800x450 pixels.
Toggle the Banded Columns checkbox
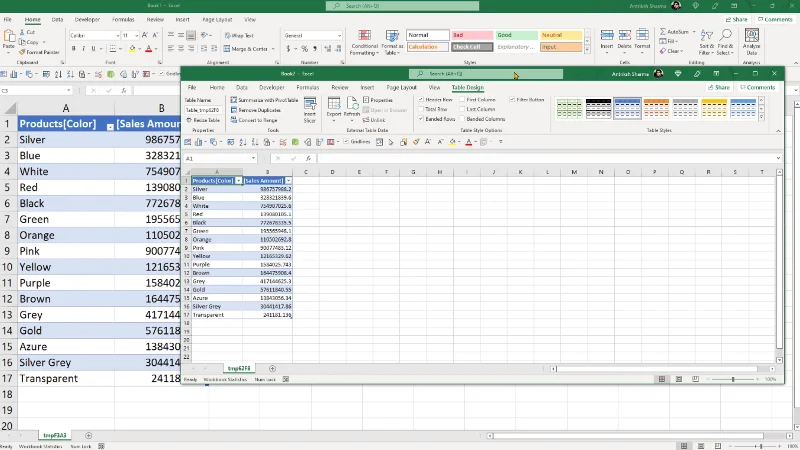[x=462, y=119]
